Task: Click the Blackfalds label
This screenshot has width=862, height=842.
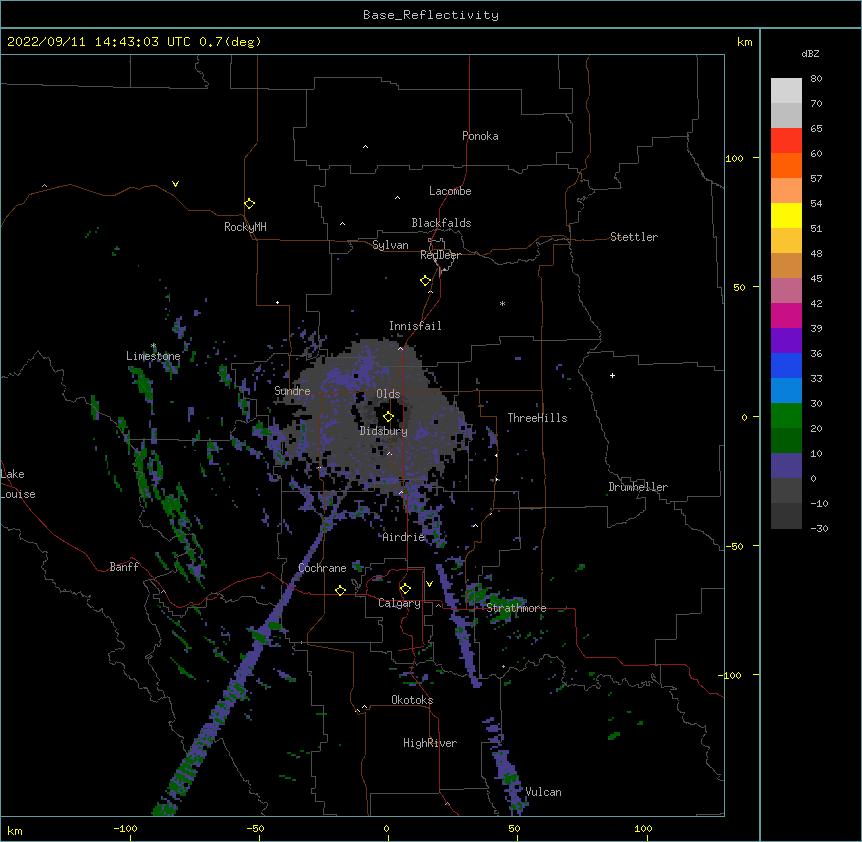Action: coord(441,223)
